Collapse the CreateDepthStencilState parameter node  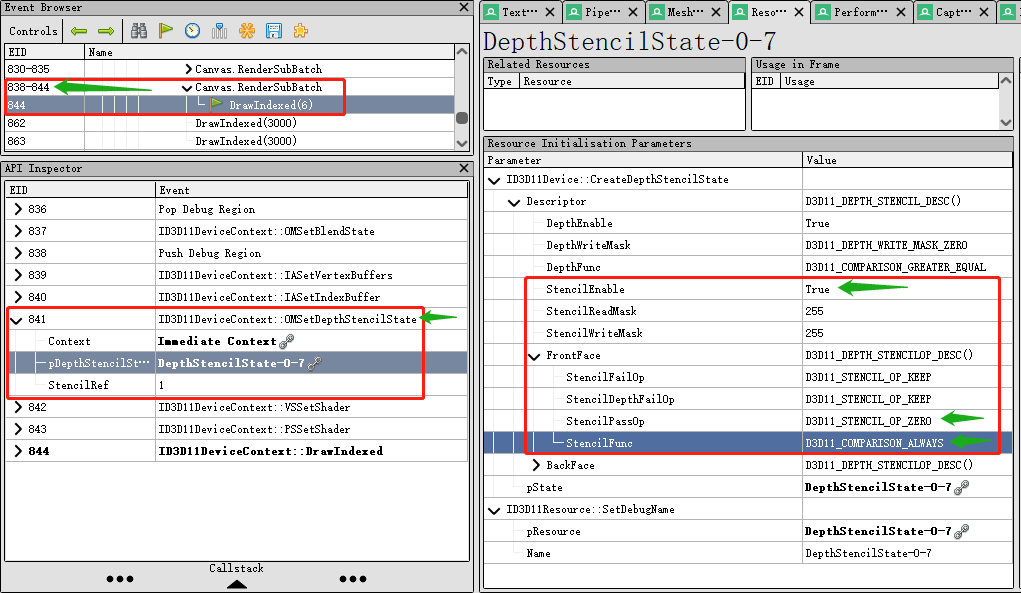[x=494, y=180]
